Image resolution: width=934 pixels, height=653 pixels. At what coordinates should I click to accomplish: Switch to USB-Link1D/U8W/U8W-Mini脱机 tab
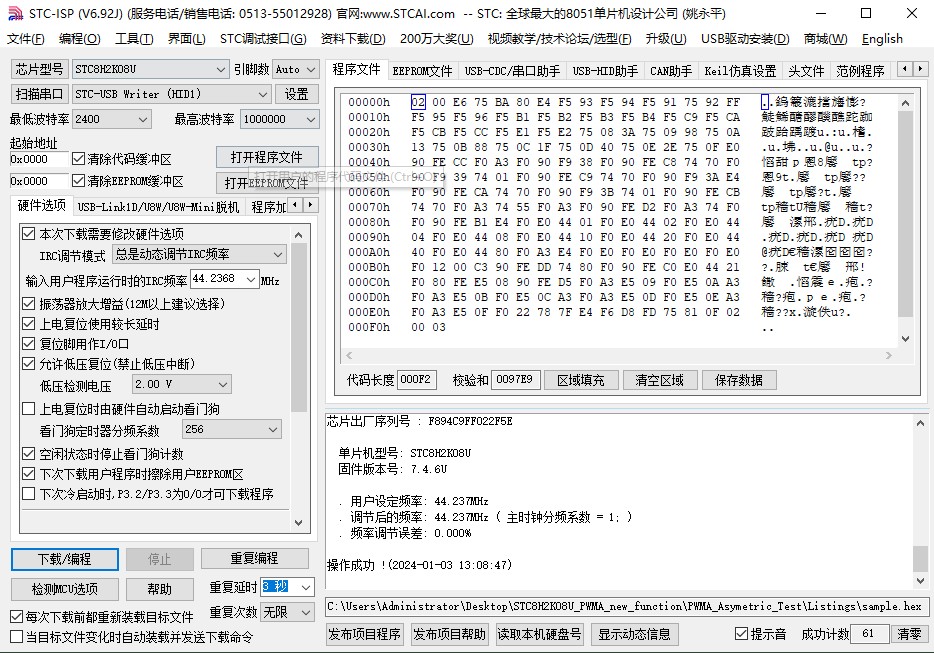(158, 207)
